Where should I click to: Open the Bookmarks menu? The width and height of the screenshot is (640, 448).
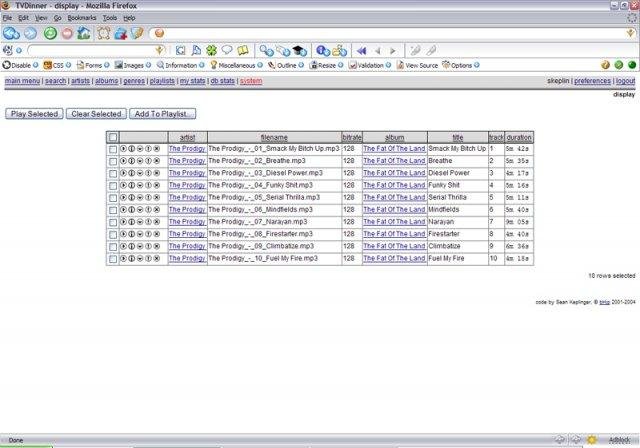(82, 18)
